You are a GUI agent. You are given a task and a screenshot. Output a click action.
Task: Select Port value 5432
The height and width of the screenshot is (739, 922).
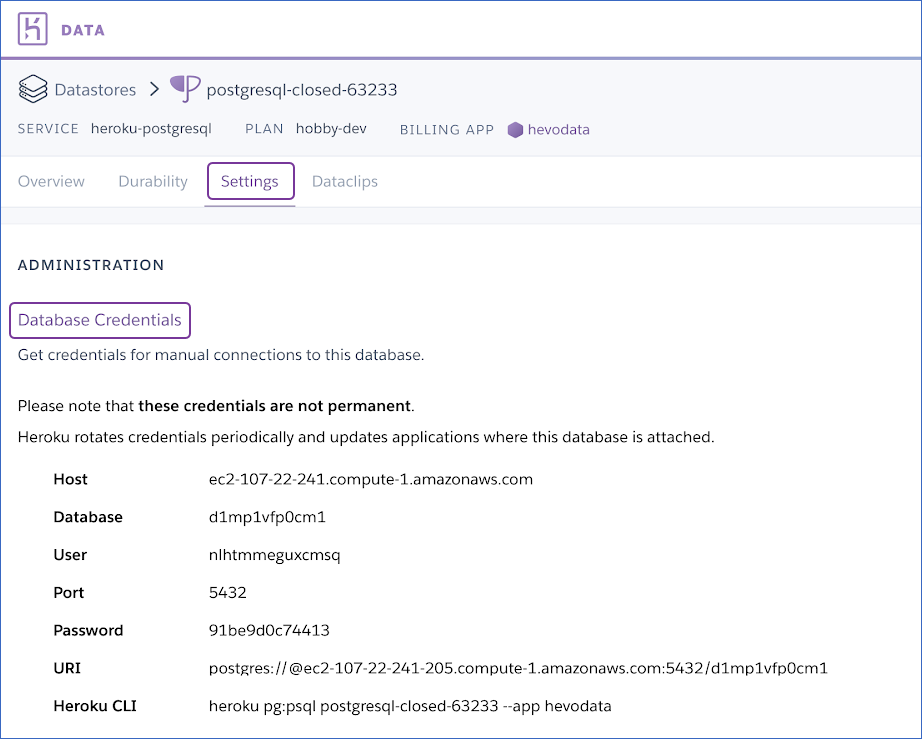[x=228, y=593]
